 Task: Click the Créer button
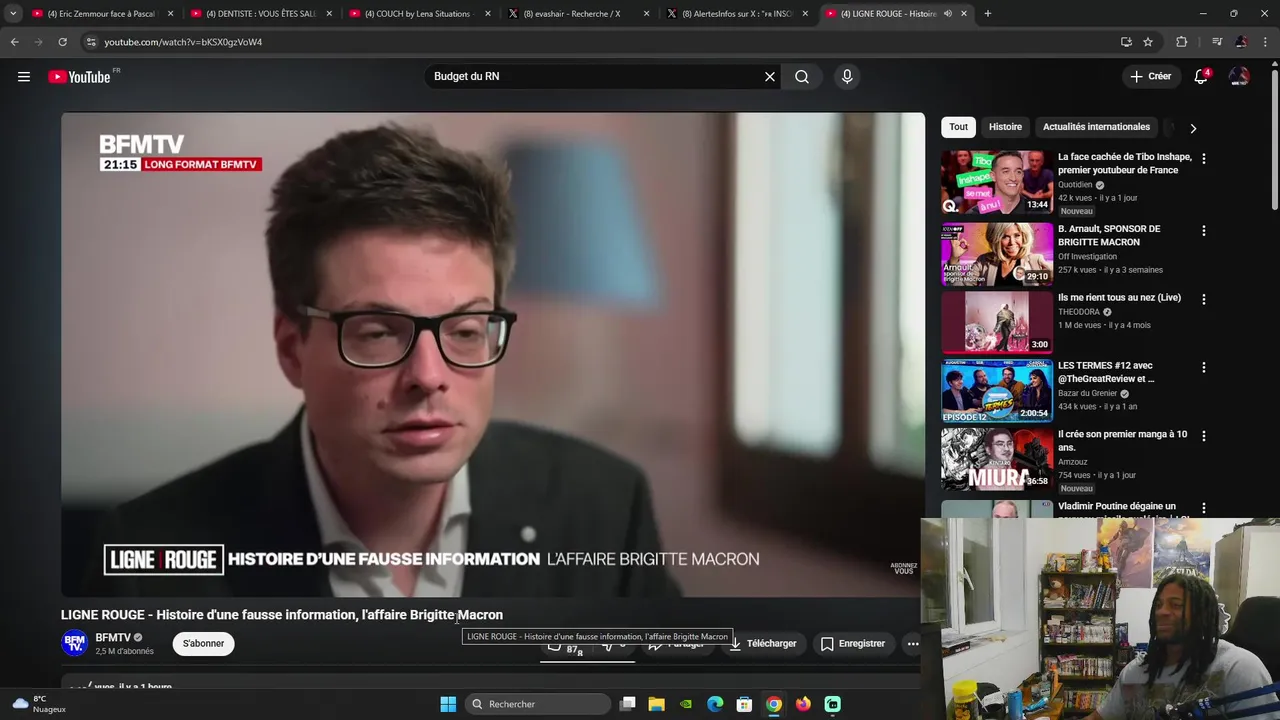[1150, 77]
